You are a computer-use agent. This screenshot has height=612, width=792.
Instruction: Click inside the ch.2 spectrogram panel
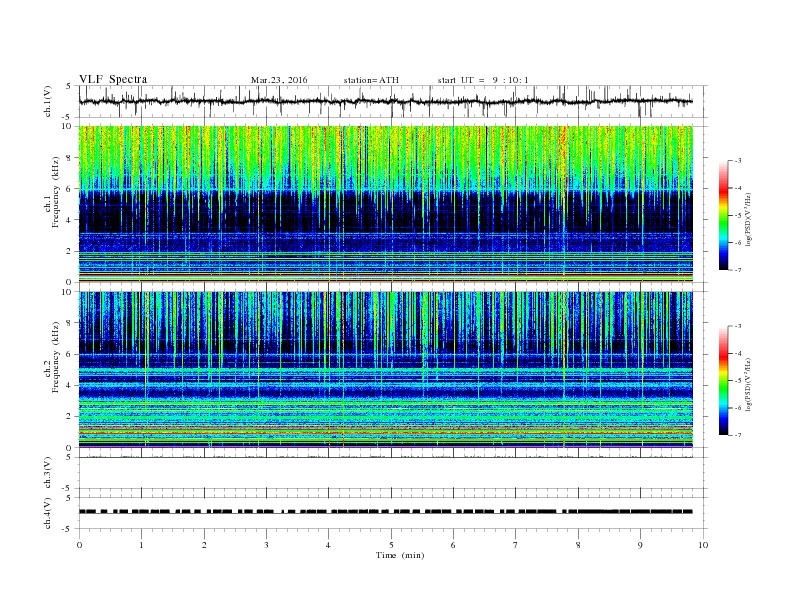pos(385,370)
